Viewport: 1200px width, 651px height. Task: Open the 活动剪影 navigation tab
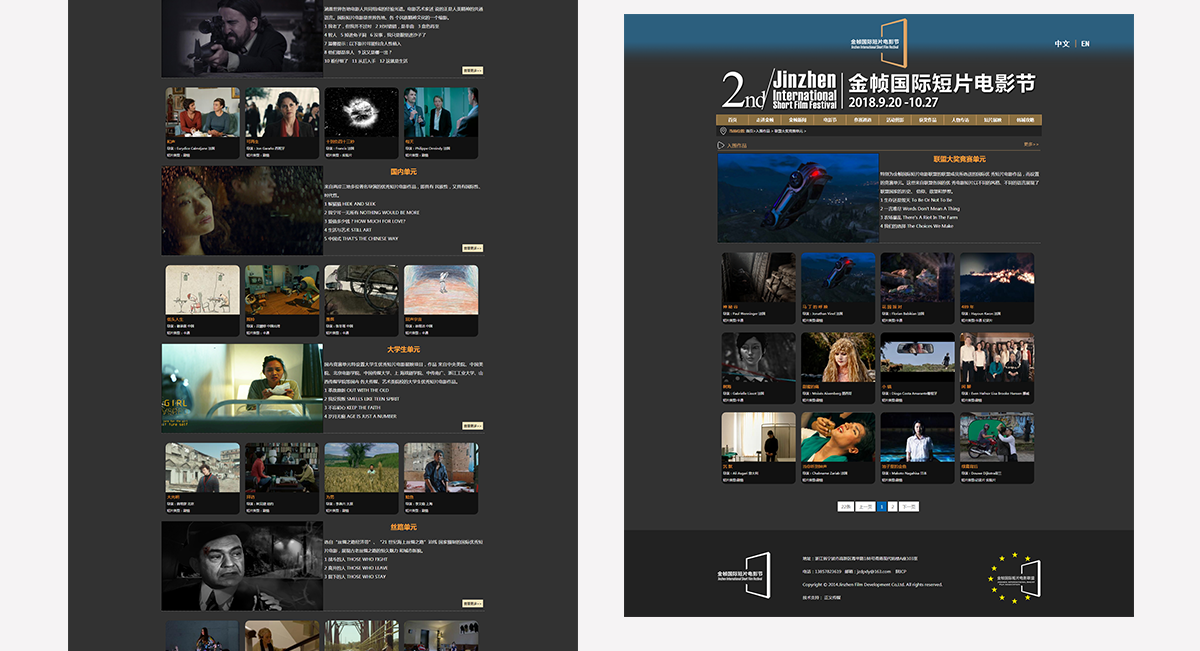[895, 120]
